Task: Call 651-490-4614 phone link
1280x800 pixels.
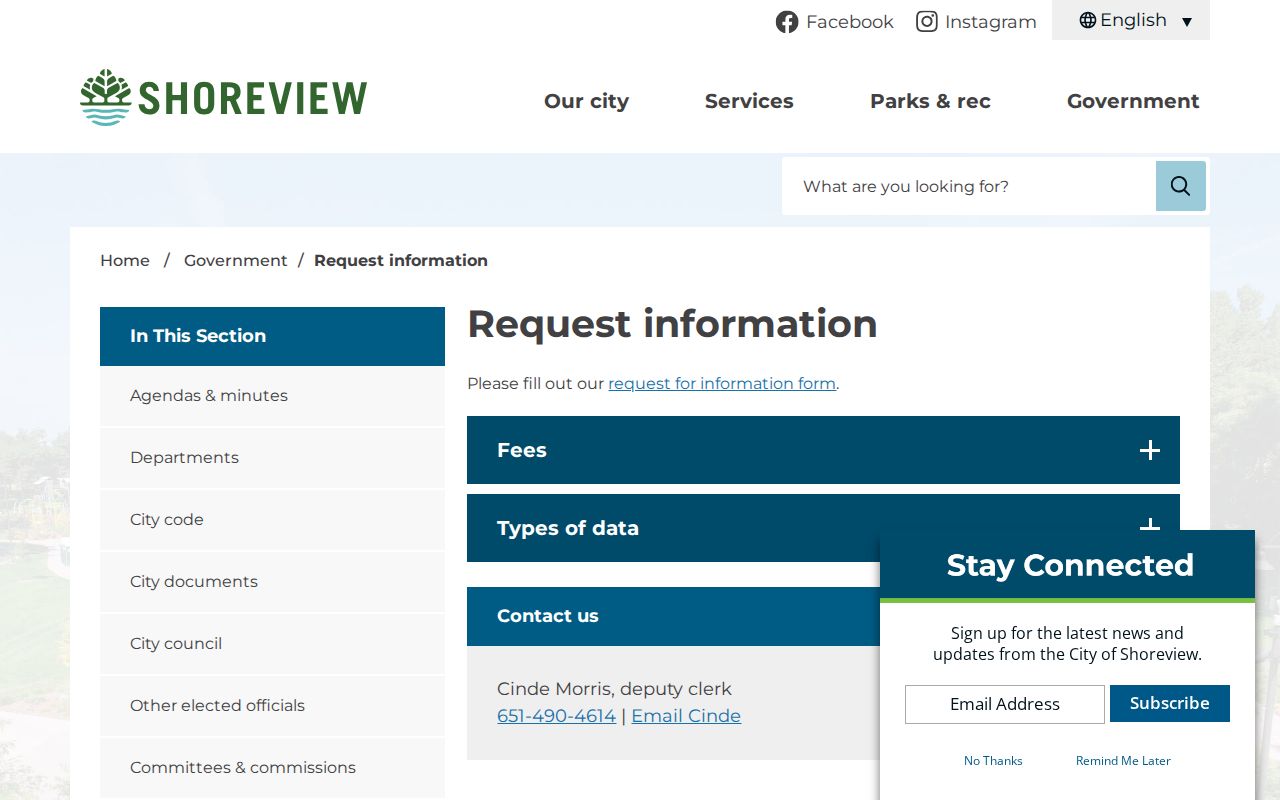Action: coord(556,716)
